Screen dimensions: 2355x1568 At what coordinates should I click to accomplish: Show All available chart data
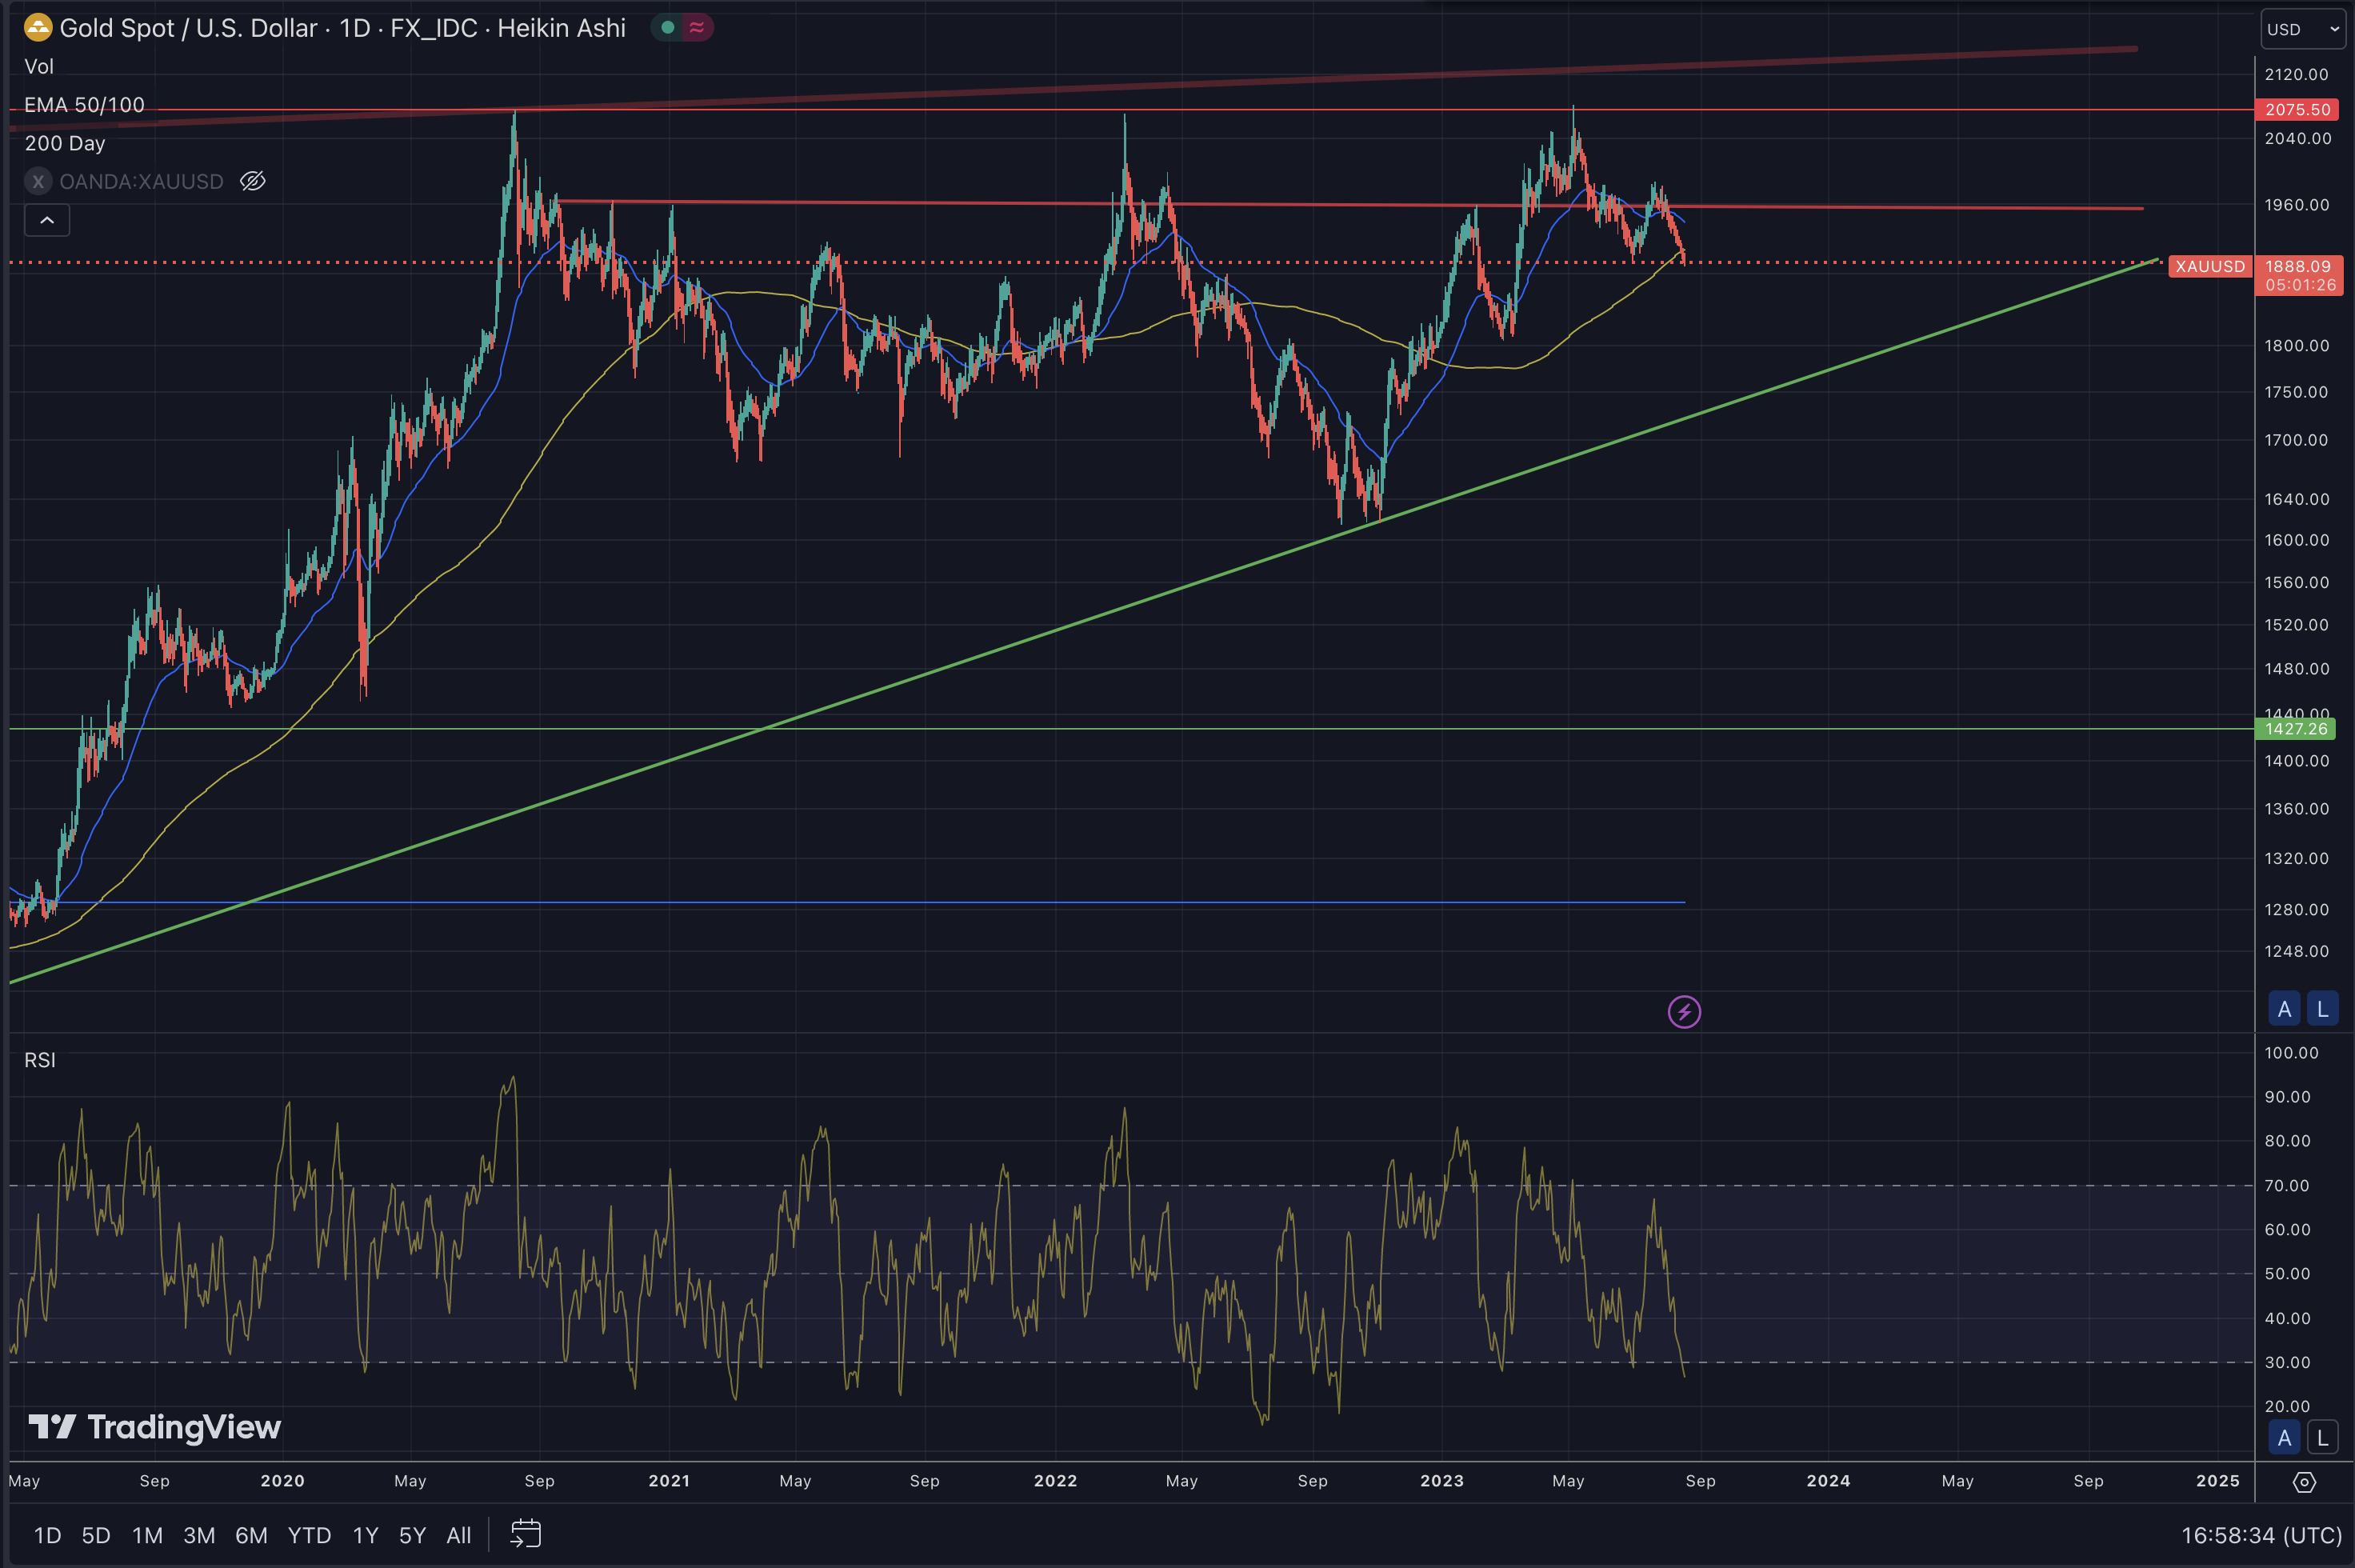pyautogui.click(x=458, y=1535)
